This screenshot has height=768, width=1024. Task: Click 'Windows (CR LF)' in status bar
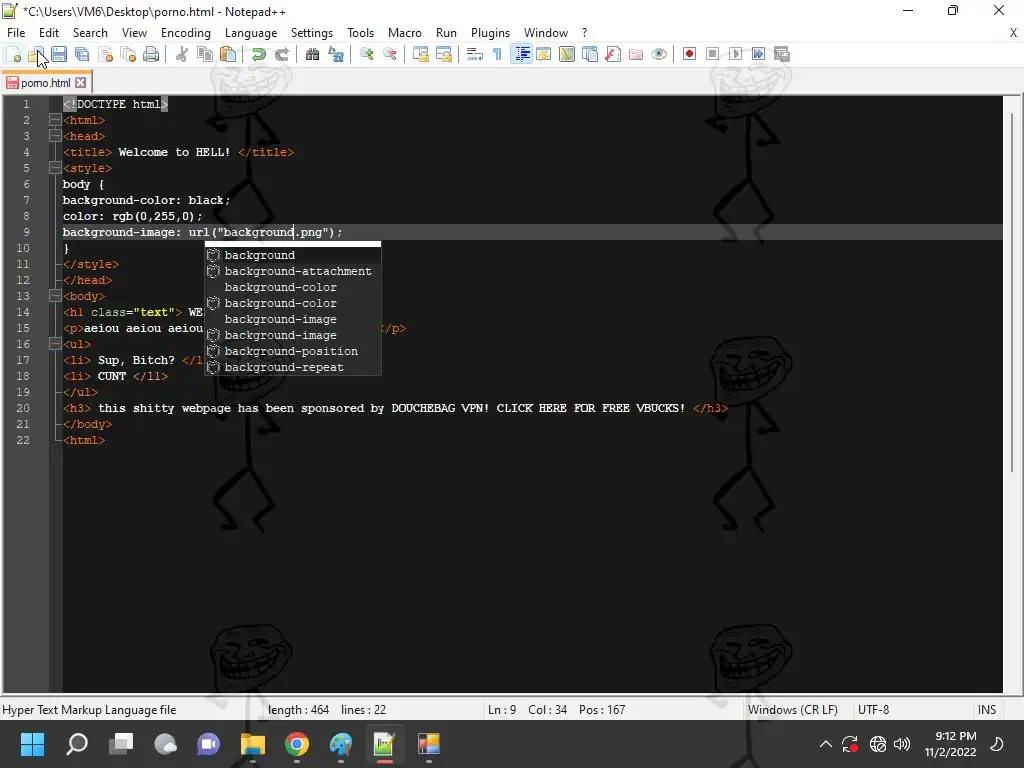[x=792, y=710]
